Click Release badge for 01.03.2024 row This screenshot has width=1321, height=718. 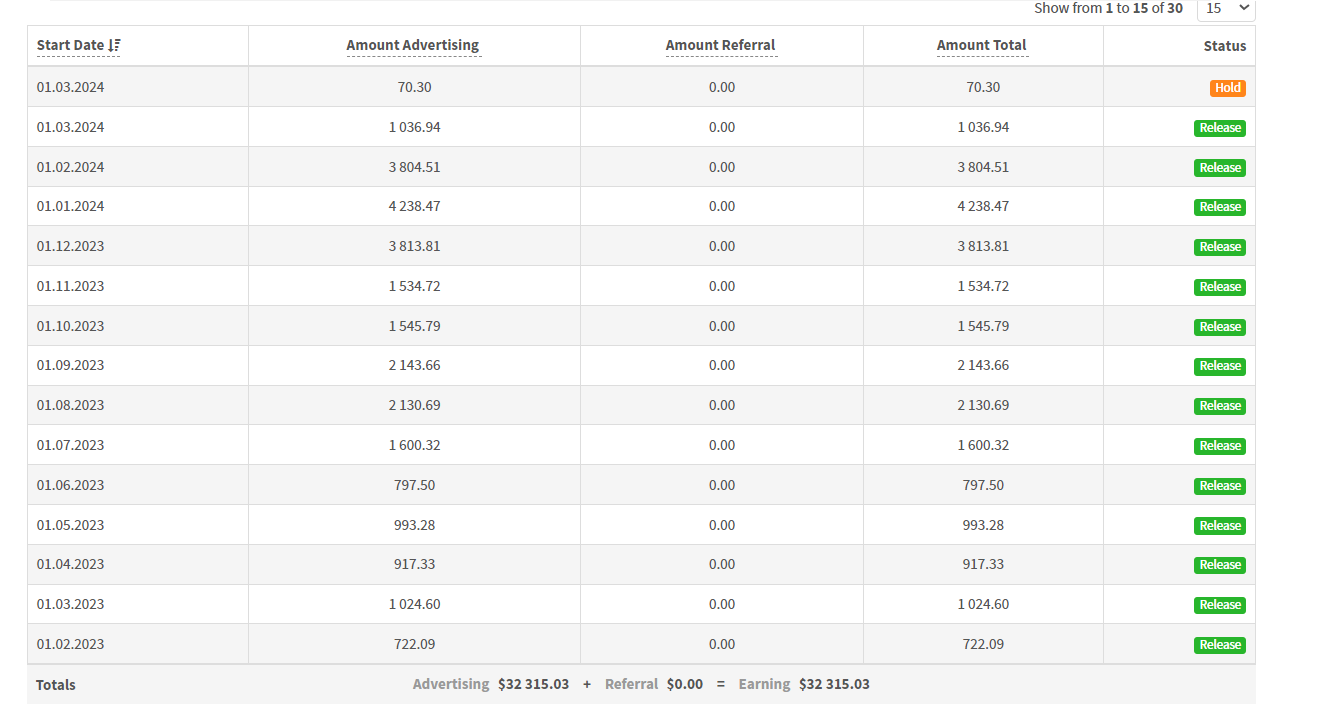[x=1219, y=128]
